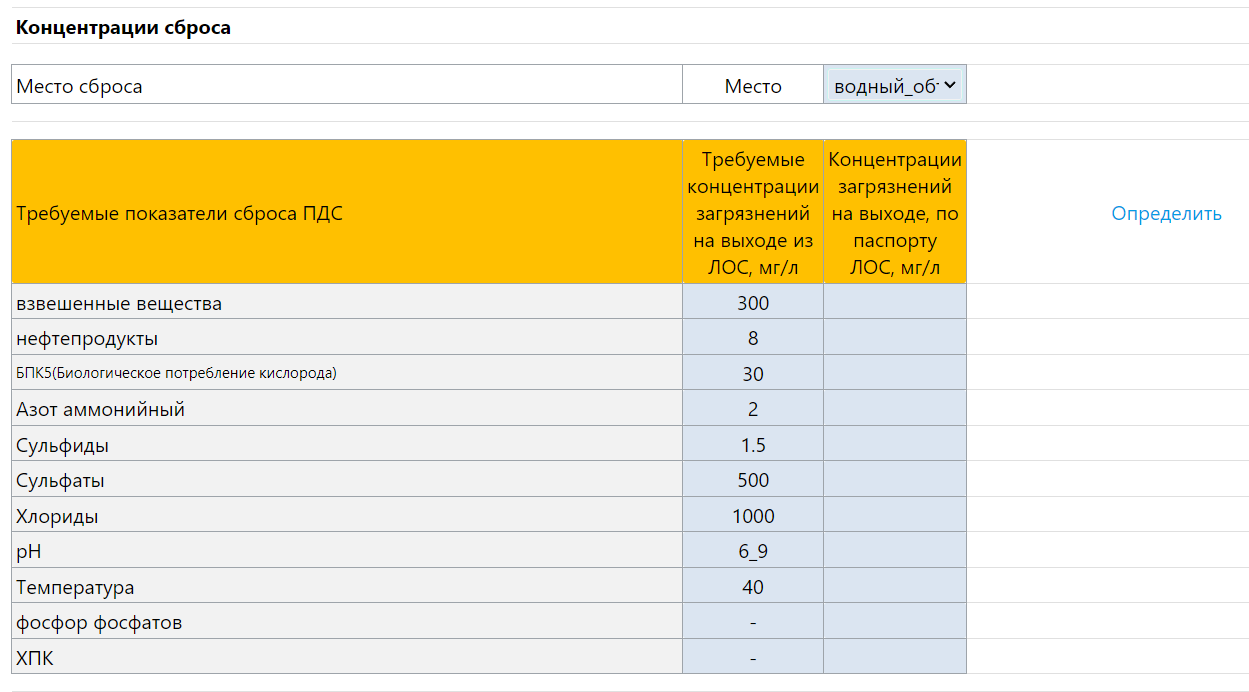The image size is (1249, 692).
Task: Click required value 30 for БПК5
Action: coord(753,374)
